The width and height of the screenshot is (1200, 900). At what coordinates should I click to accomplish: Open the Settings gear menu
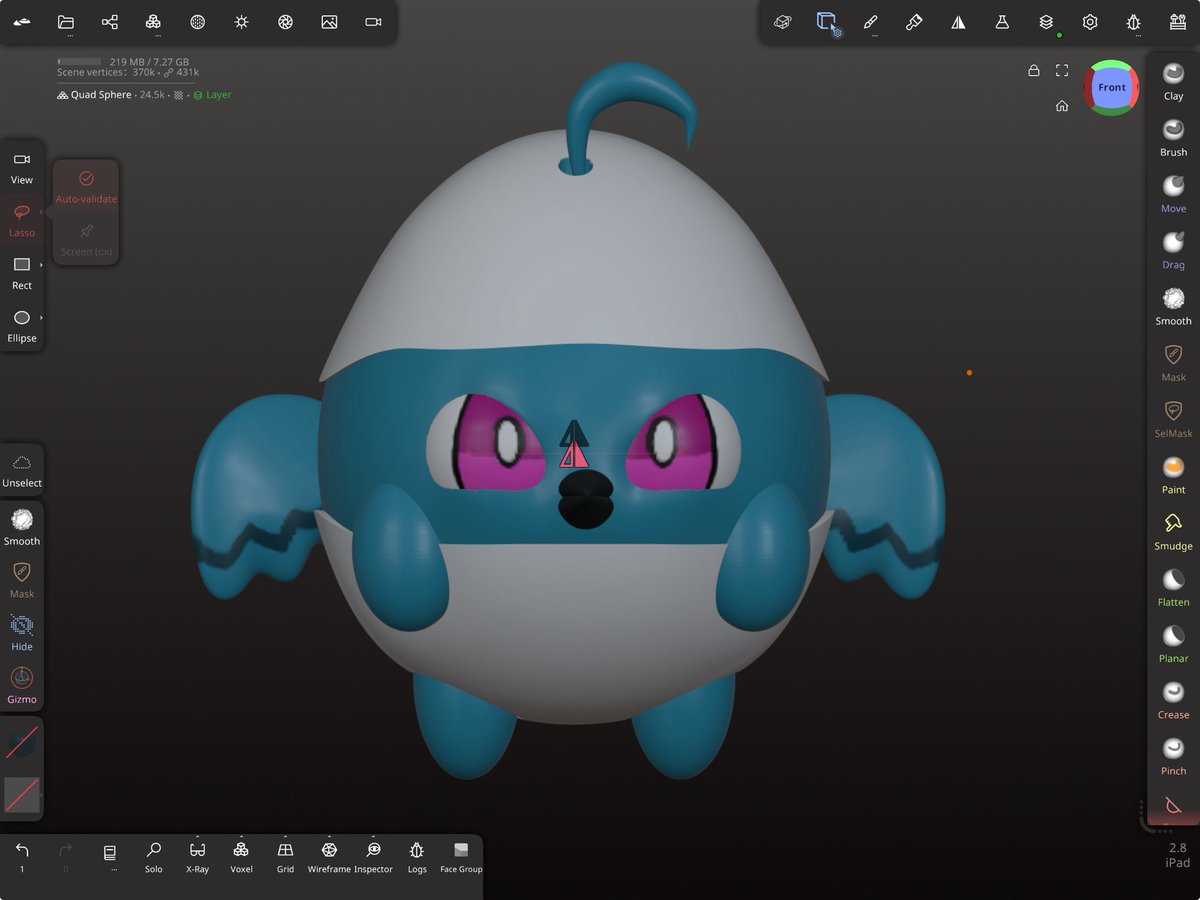[x=1090, y=22]
